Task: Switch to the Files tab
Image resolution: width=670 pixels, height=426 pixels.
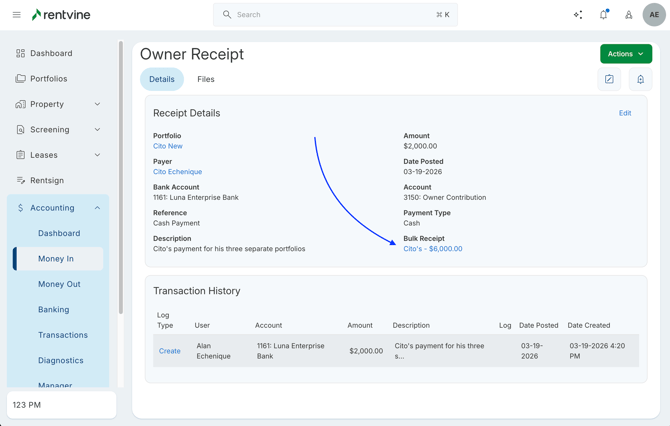Action: (205, 79)
